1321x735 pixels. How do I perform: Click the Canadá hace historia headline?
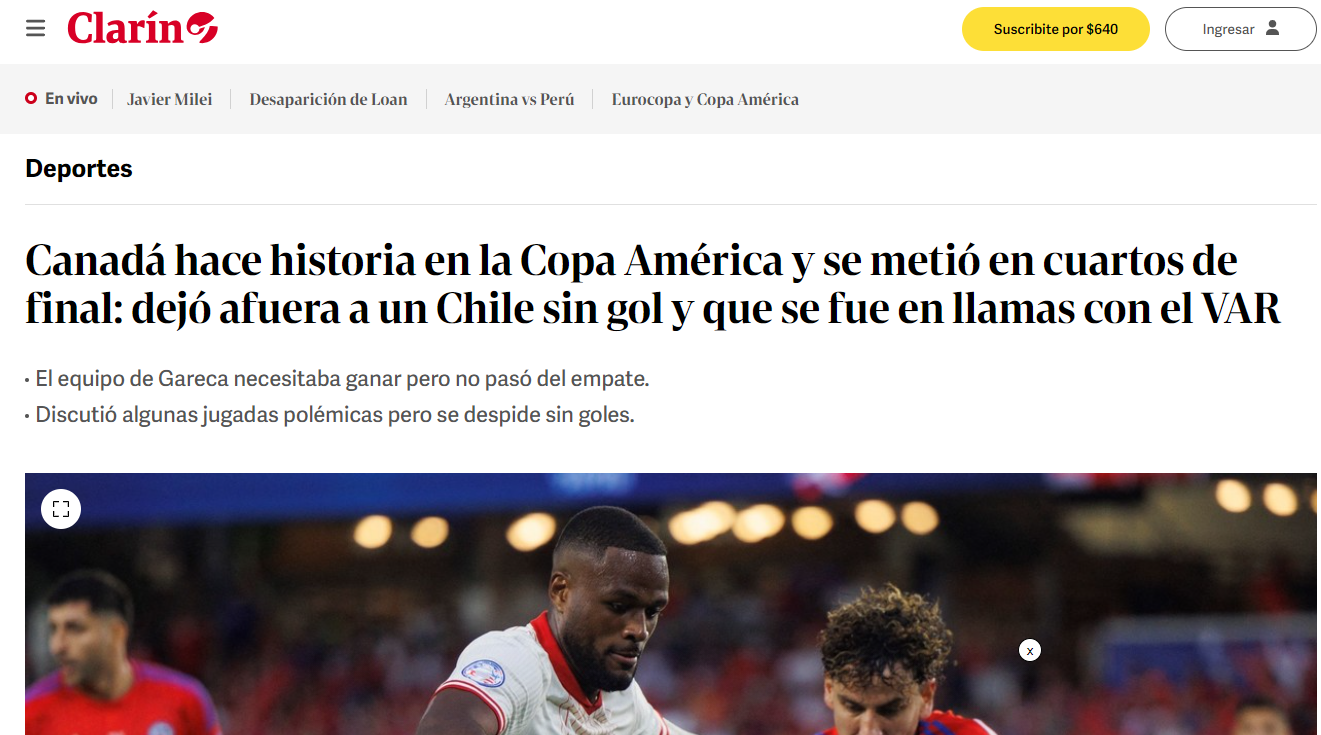point(653,285)
